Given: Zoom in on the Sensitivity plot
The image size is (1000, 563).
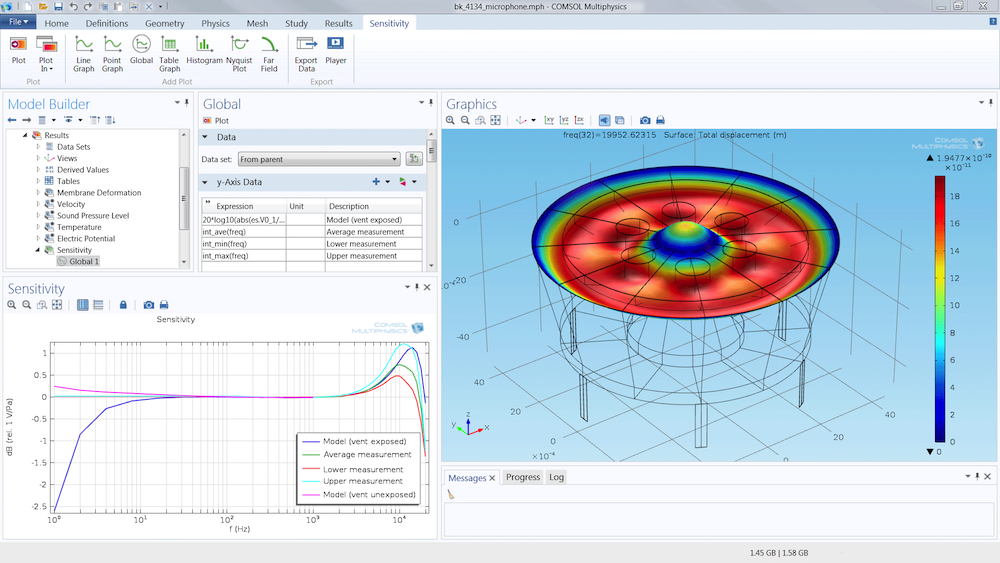Looking at the screenshot, I should click(x=13, y=305).
